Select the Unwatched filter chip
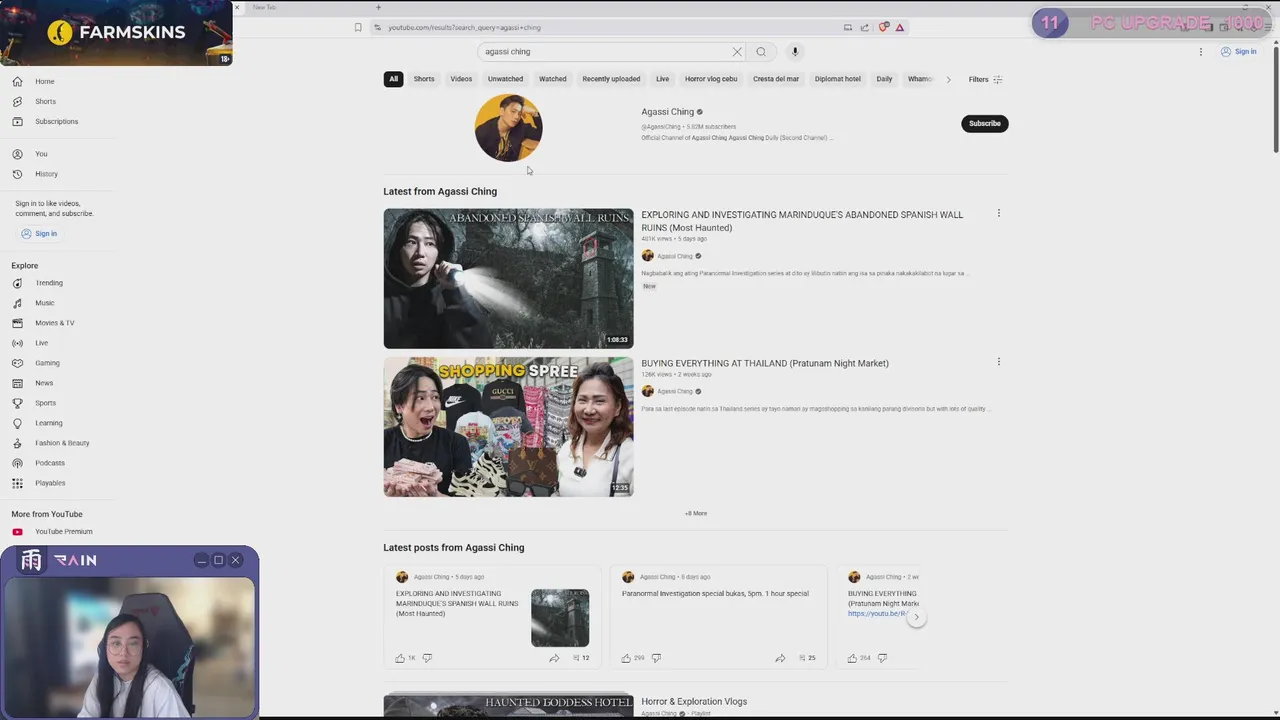1280x720 pixels. [505, 79]
